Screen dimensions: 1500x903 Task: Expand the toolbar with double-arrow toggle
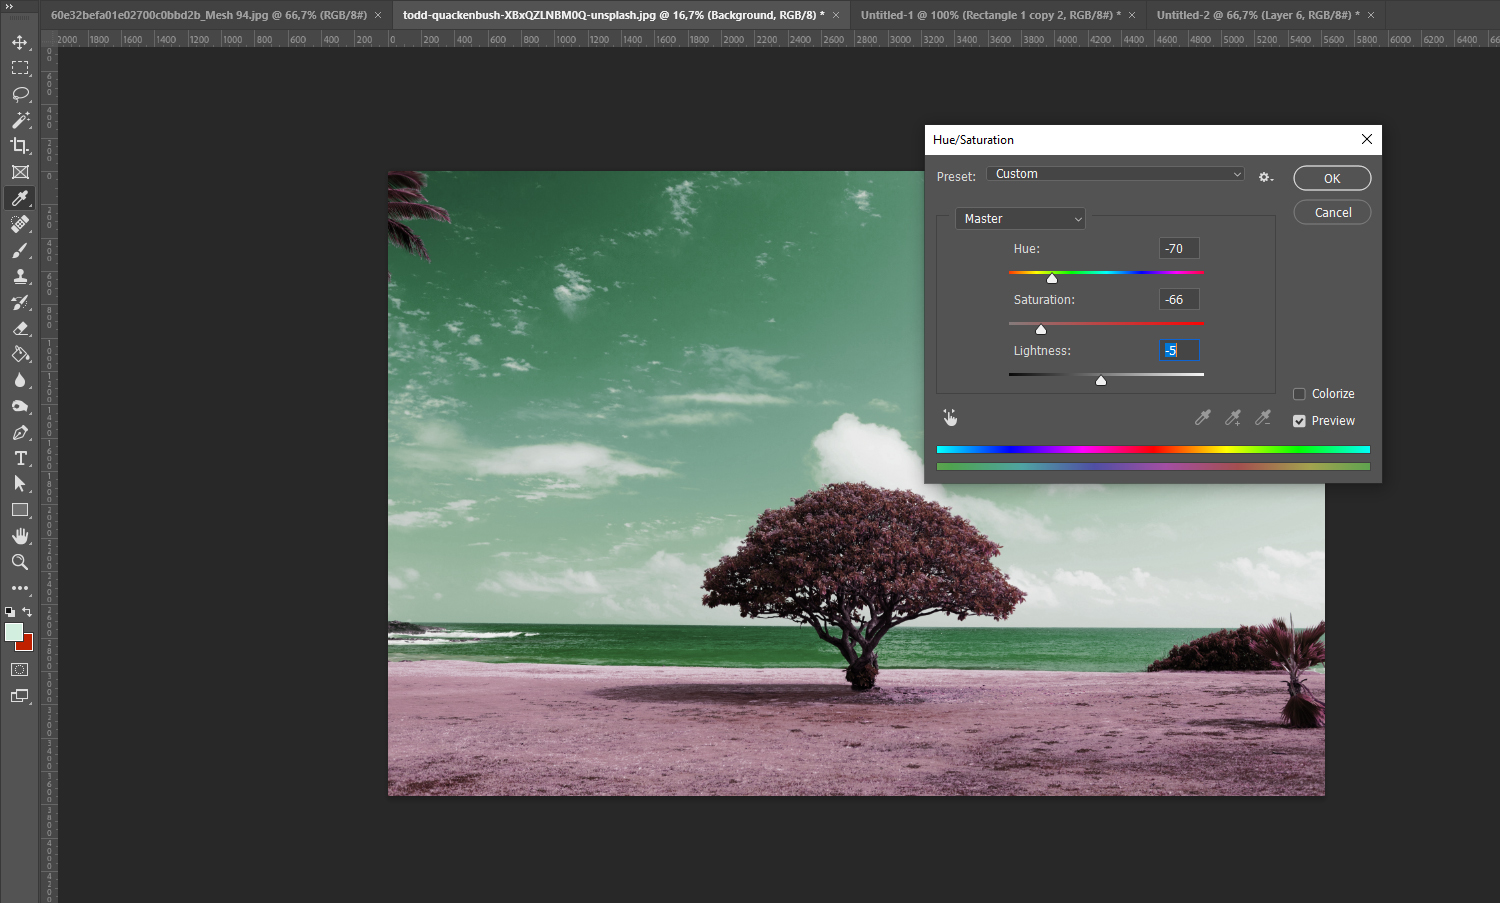pos(10,6)
